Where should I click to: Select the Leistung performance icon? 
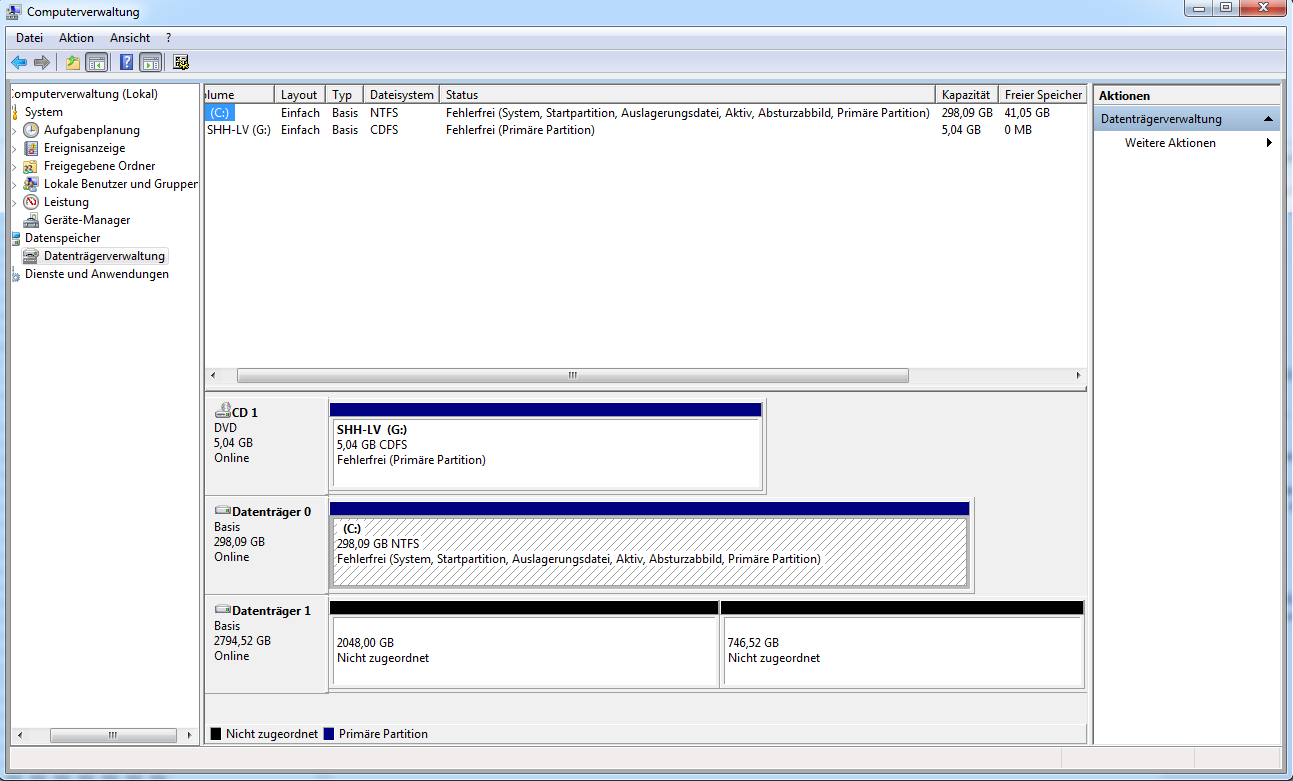(32, 202)
